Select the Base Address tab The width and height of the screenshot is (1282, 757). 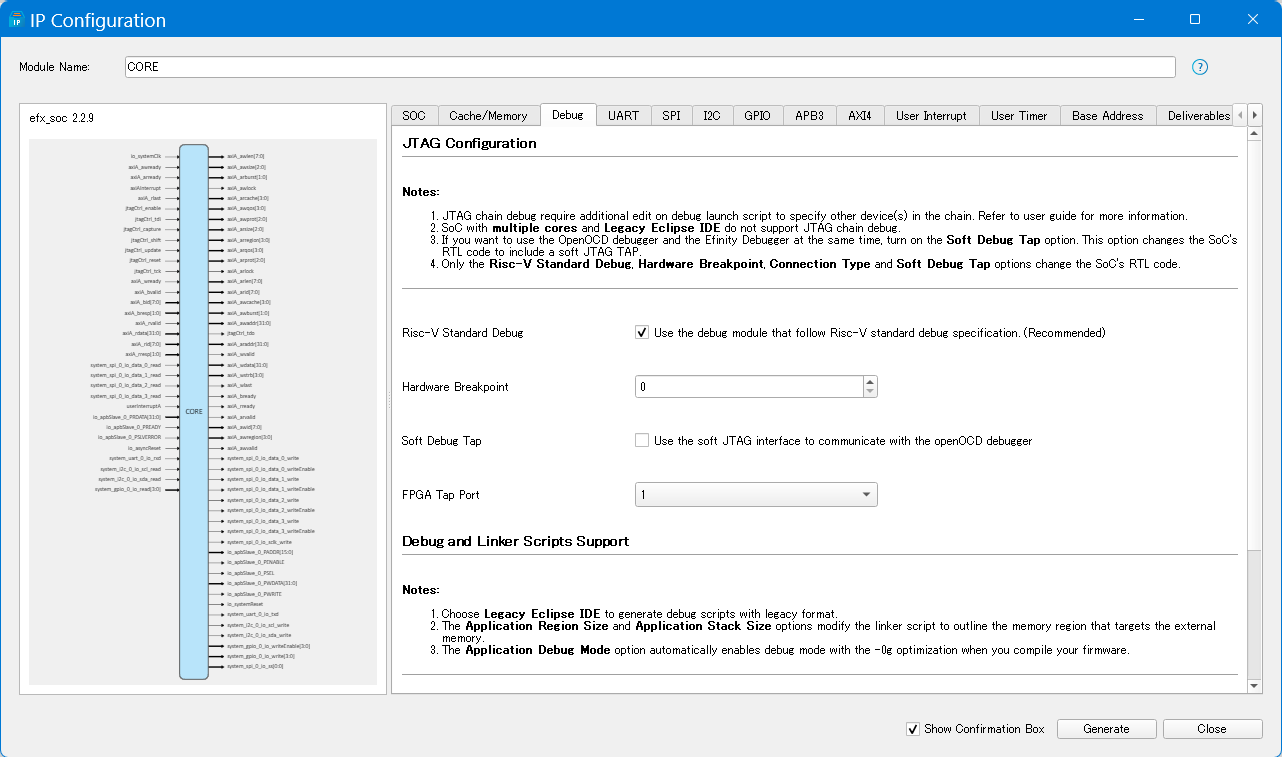1107,116
